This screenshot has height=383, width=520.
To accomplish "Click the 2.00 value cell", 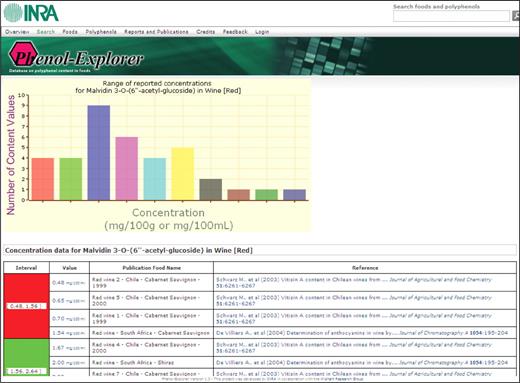I will (69, 362).
